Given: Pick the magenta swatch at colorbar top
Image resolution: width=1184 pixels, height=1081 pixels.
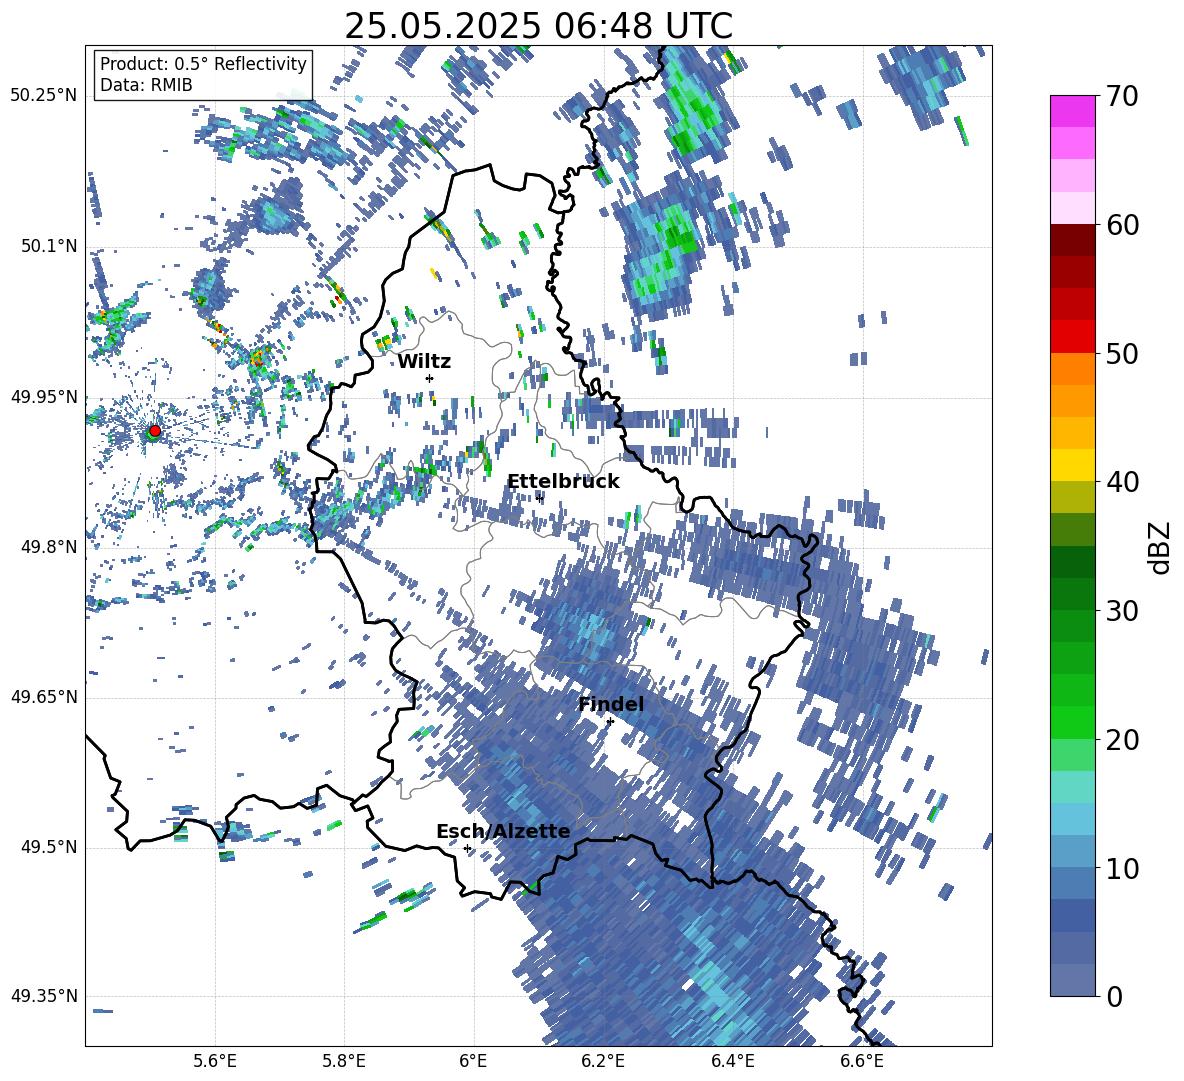Looking at the screenshot, I should tap(1072, 111).
